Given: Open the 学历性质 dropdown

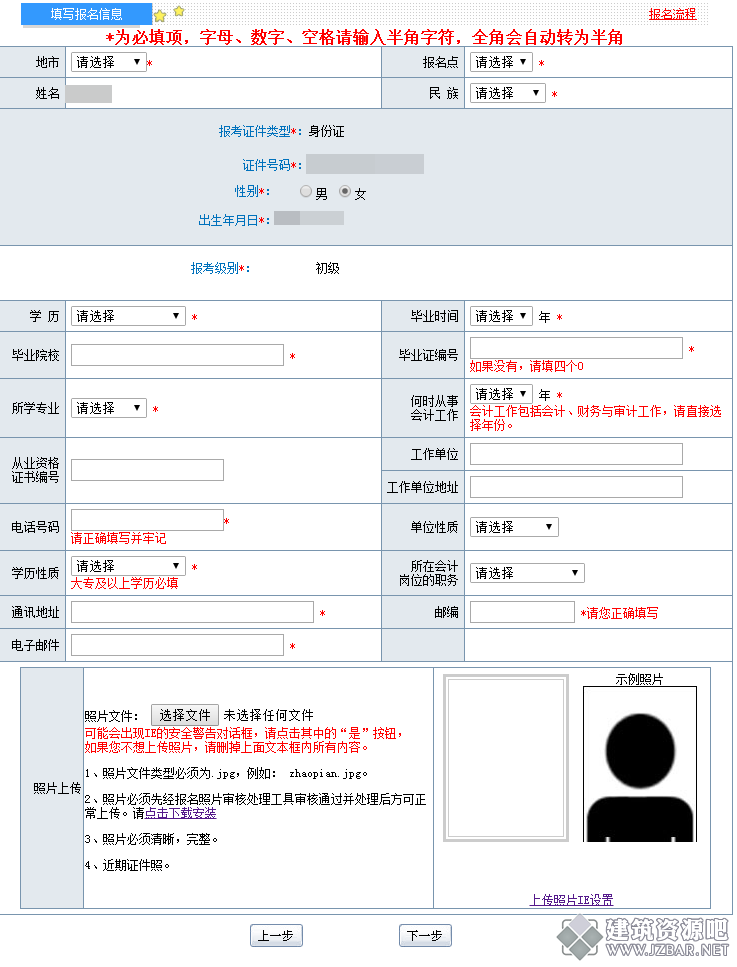Looking at the screenshot, I should (128, 566).
